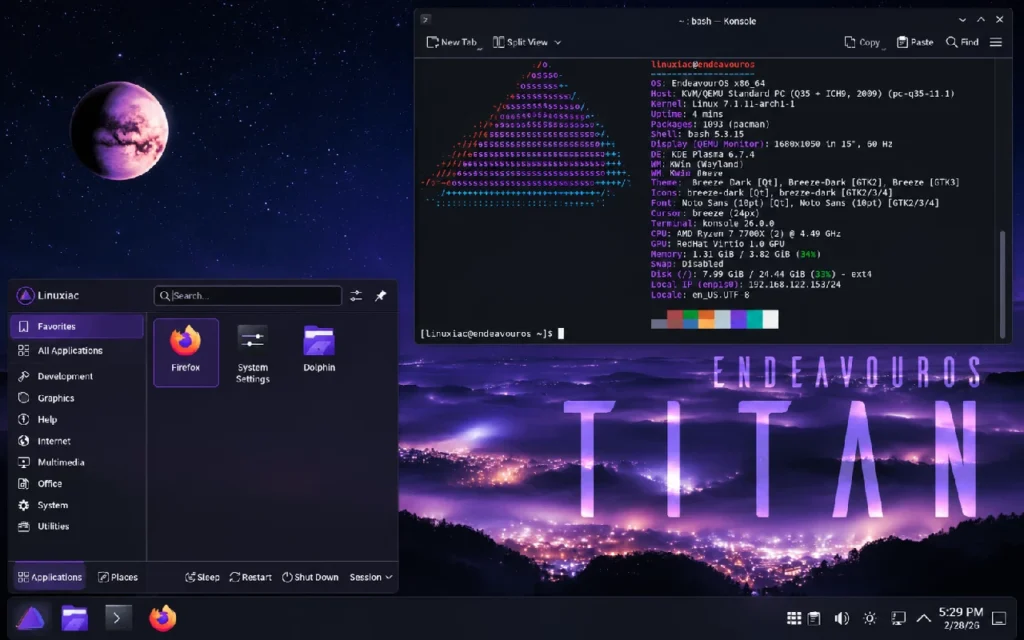Image resolution: width=1024 pixels, height=640 pixels.
Task: Open the clipboard tray icon
Action: (x=814, y=618)
